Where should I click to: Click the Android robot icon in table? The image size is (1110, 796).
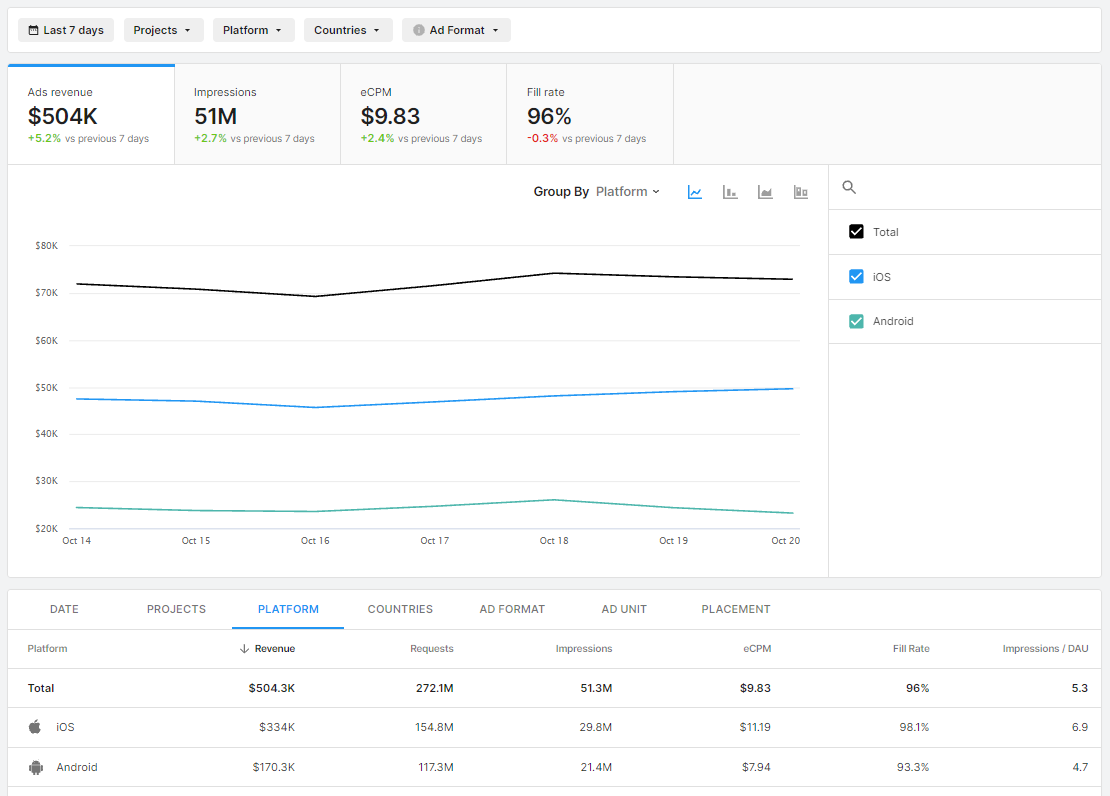(x=36, y=767)
